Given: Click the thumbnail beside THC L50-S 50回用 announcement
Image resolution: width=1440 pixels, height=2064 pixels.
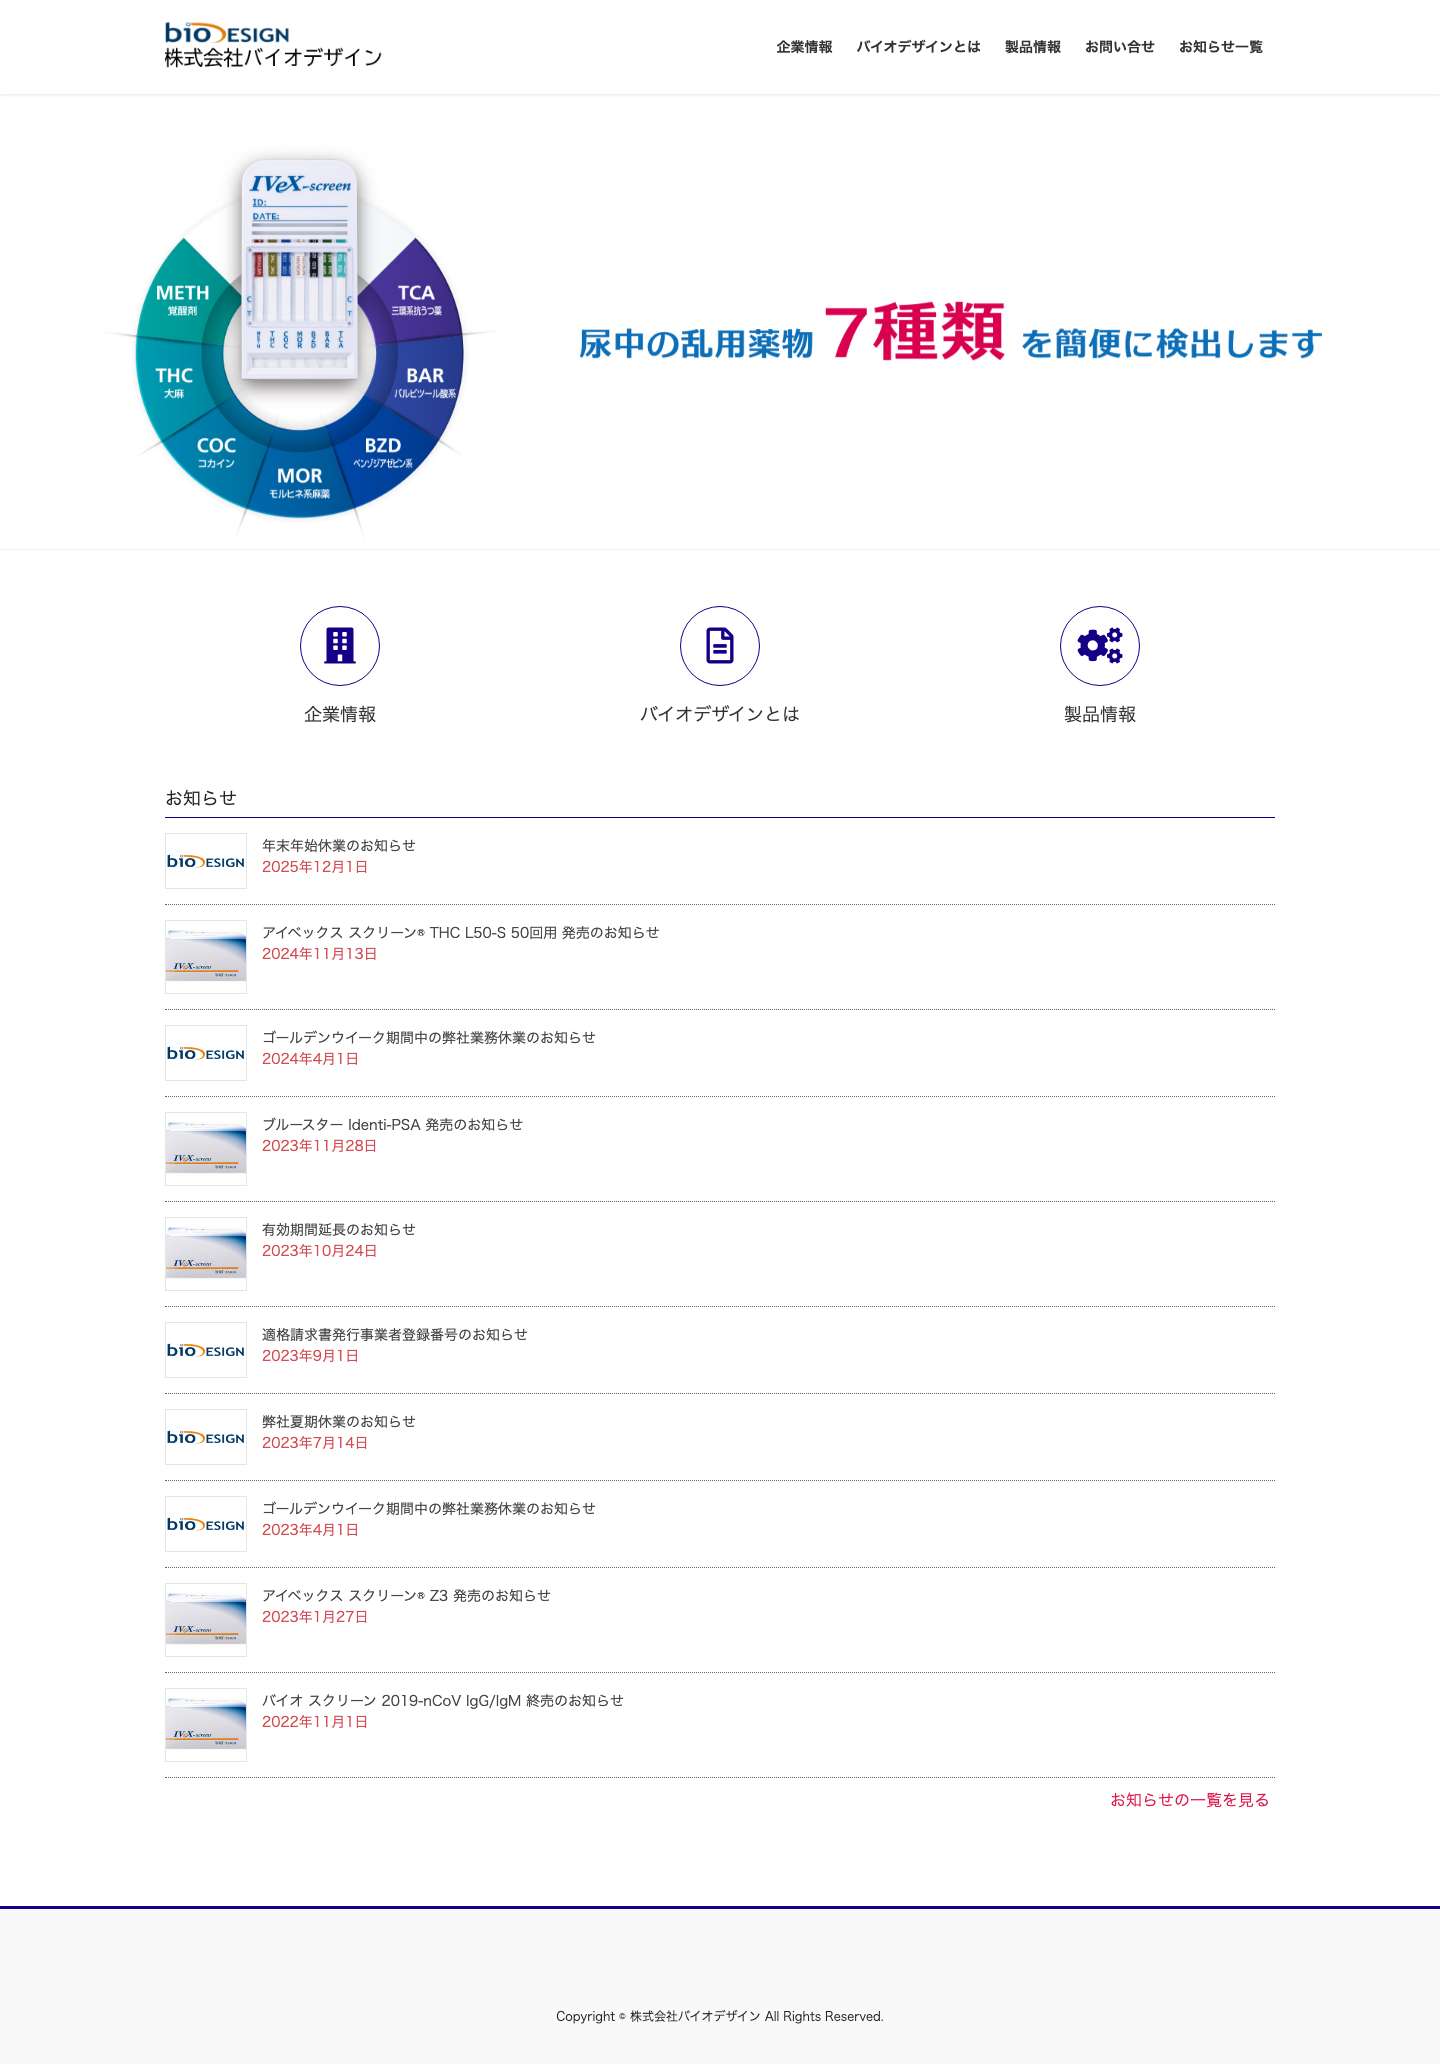Looking at the screenshot, I should point(206,957).
